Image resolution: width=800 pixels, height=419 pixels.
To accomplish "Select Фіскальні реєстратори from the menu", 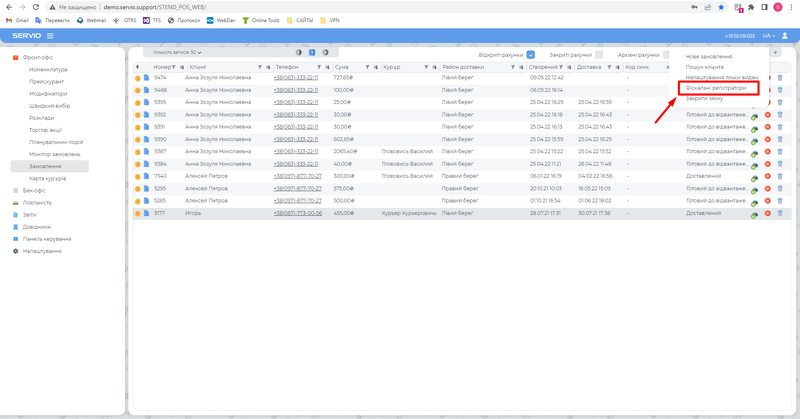I will [x=716, y=87].
